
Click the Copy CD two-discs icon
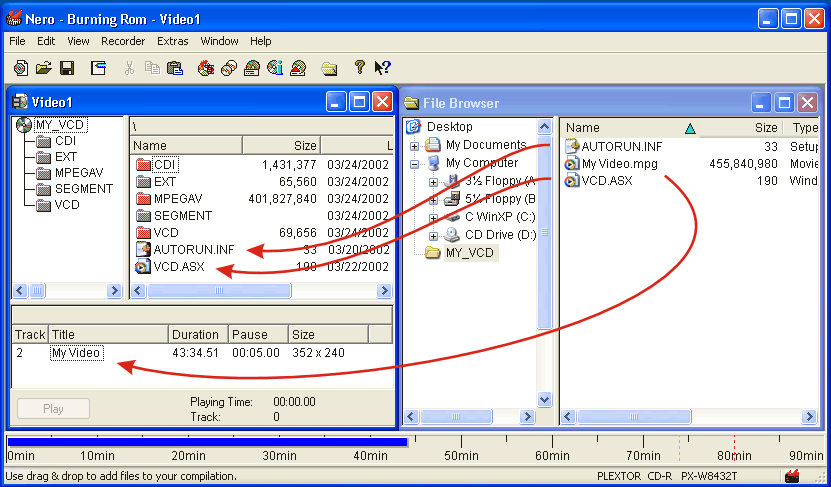pyautogui.click(x=229, y=68)
